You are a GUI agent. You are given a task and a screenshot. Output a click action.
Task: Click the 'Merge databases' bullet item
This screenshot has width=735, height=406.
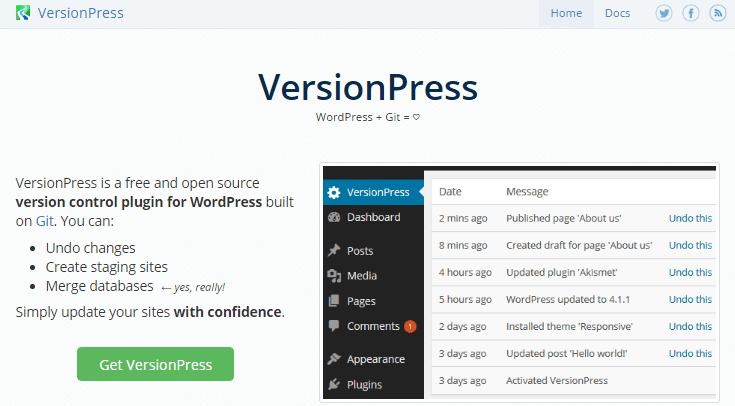(99, 286)
